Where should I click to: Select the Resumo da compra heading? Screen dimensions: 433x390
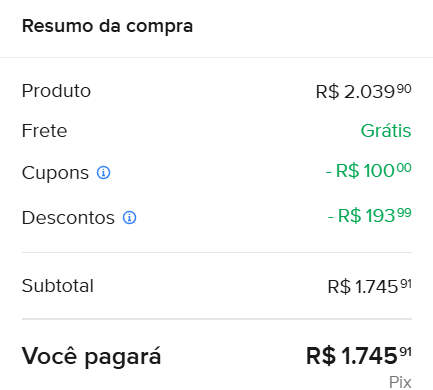(x=107, y=26)
